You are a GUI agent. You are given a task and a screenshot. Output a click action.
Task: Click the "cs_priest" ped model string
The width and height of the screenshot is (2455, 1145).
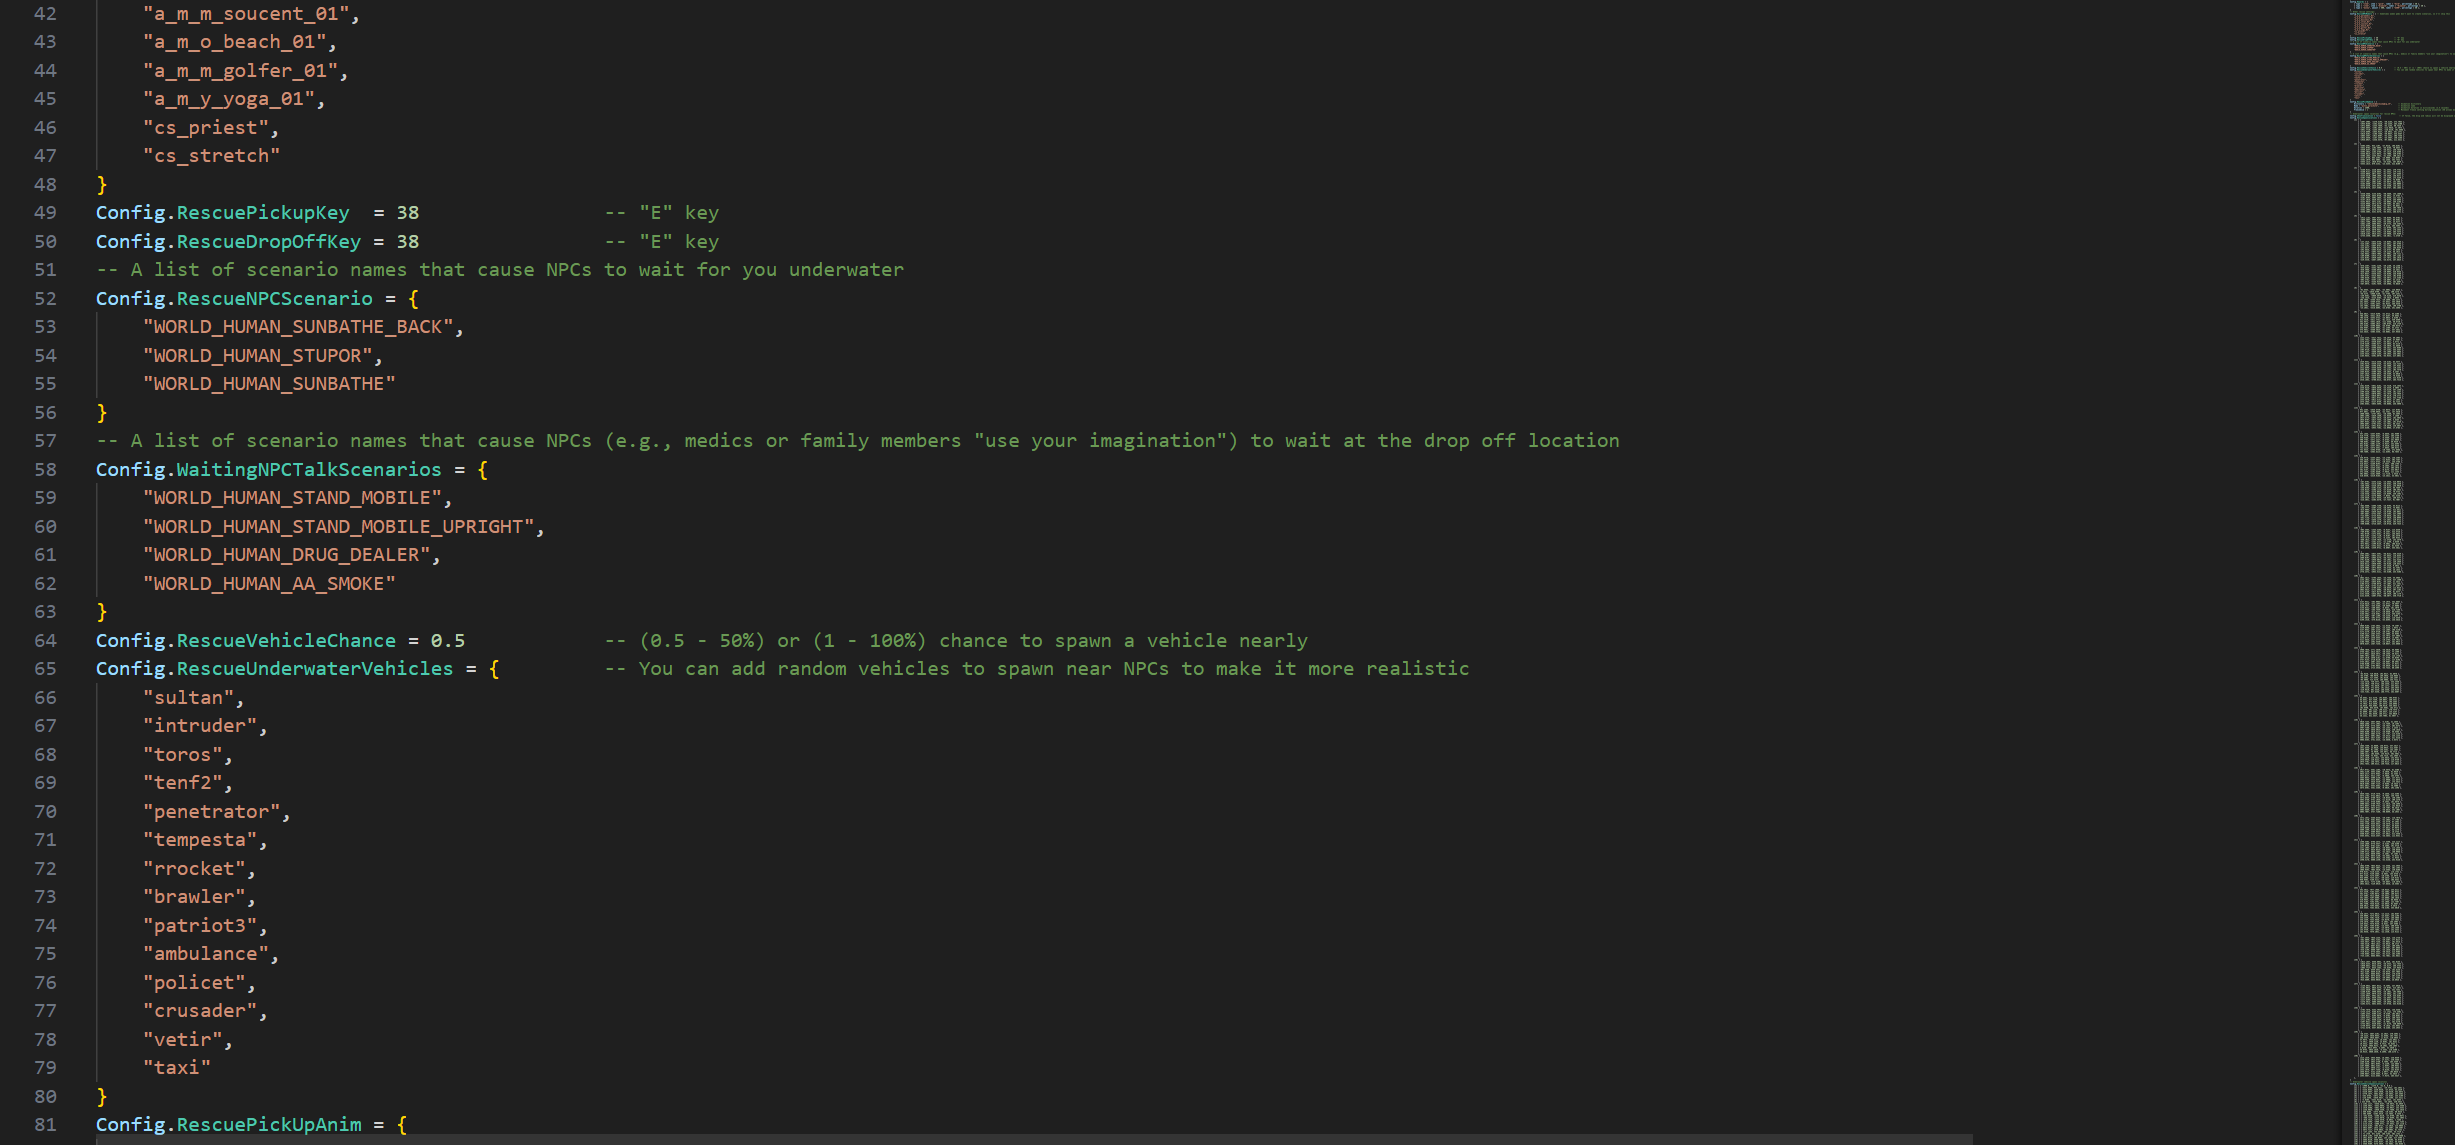206,128
